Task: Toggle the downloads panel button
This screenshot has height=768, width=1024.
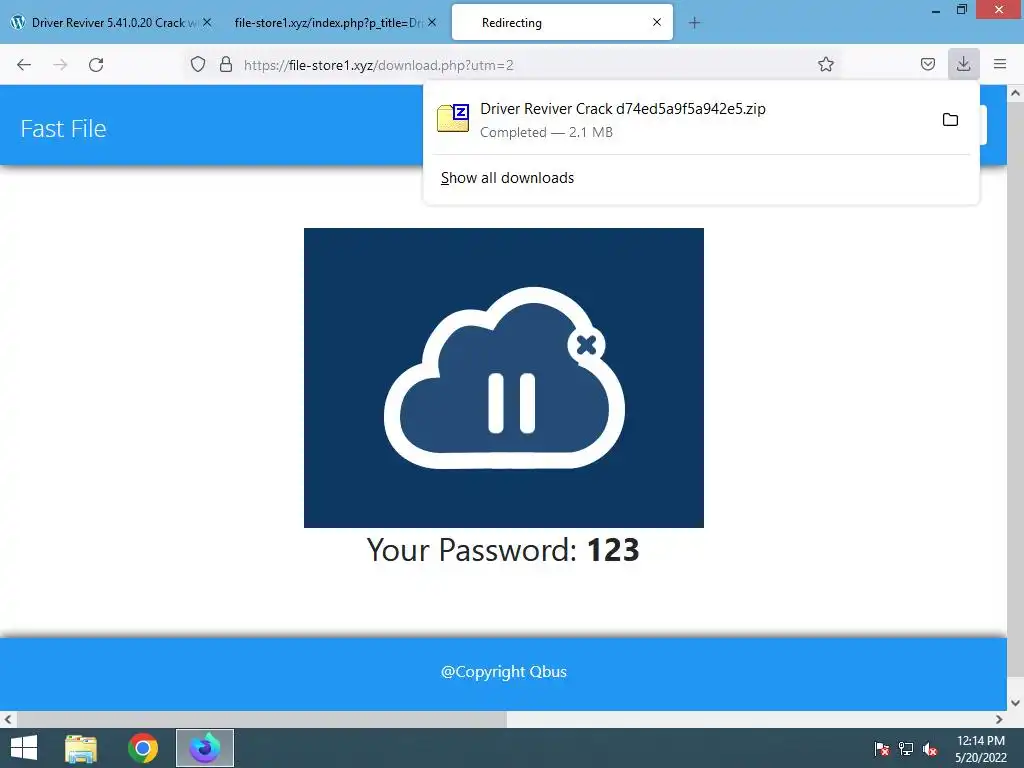Action: pos(963,64)
